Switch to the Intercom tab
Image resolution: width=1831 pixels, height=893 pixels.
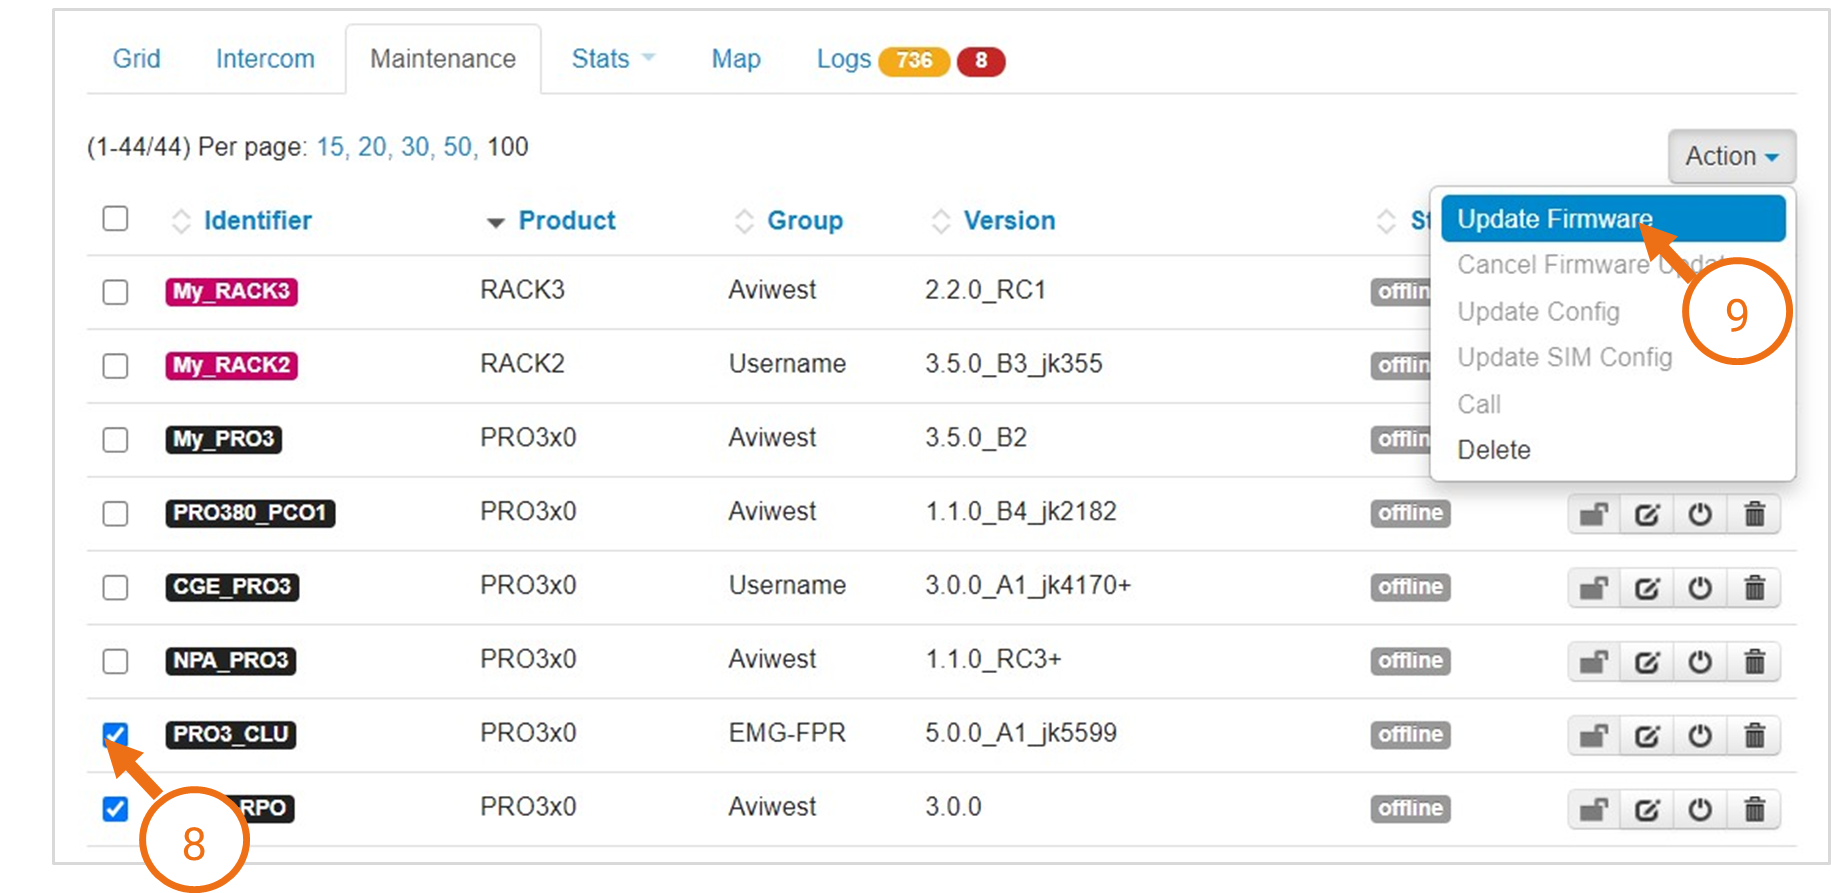coord(265,59)
